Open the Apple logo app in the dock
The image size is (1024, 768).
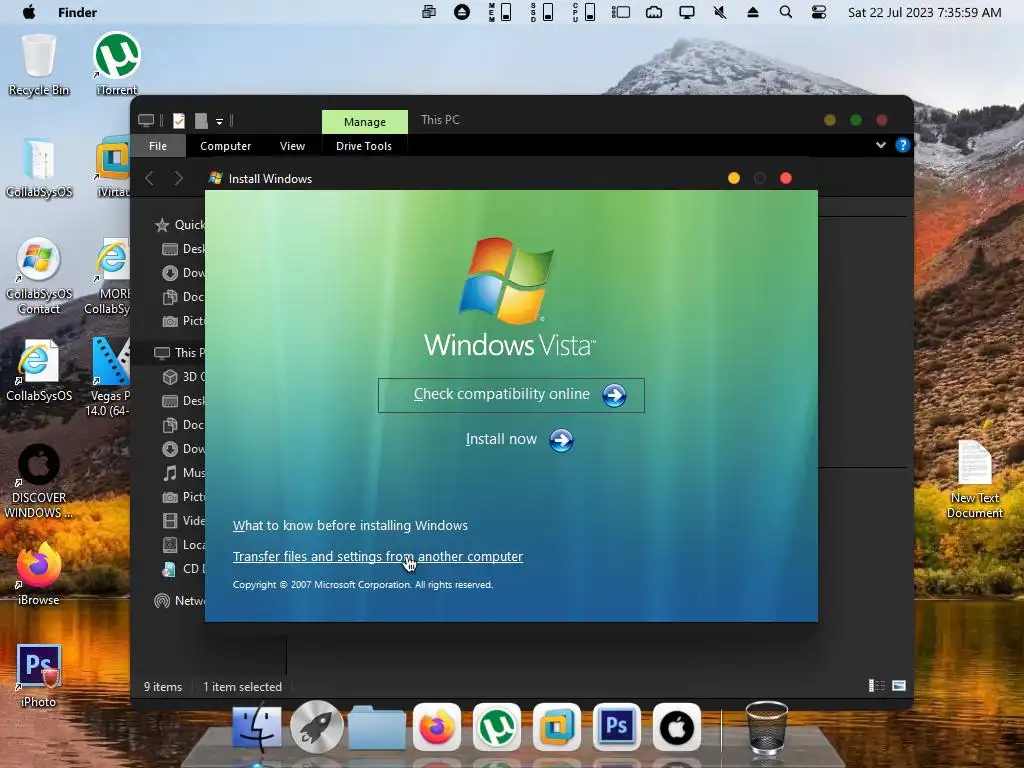pos(677,727)
